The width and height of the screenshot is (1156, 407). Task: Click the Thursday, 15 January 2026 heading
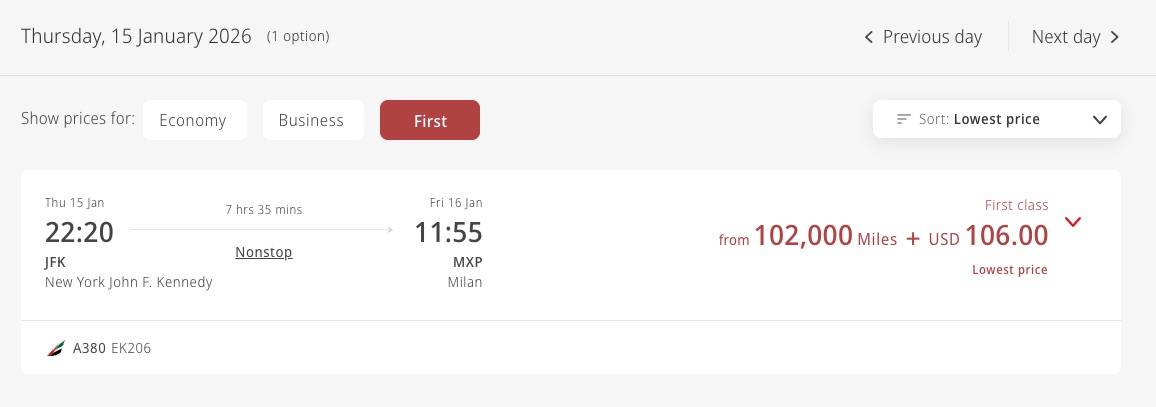(138, 37)
